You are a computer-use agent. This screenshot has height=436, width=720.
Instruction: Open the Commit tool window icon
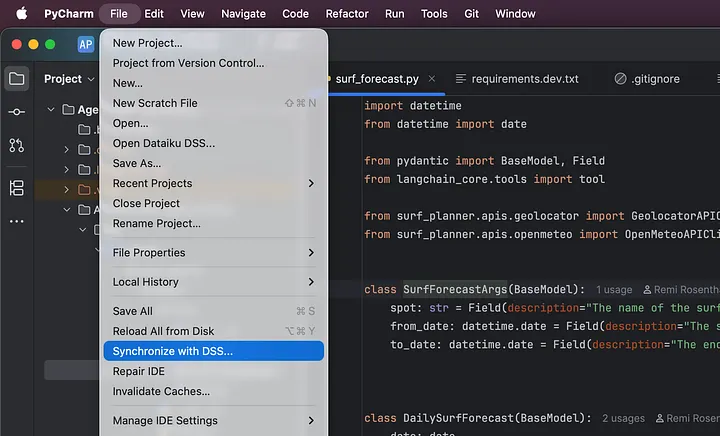click(x=17, y=112)
